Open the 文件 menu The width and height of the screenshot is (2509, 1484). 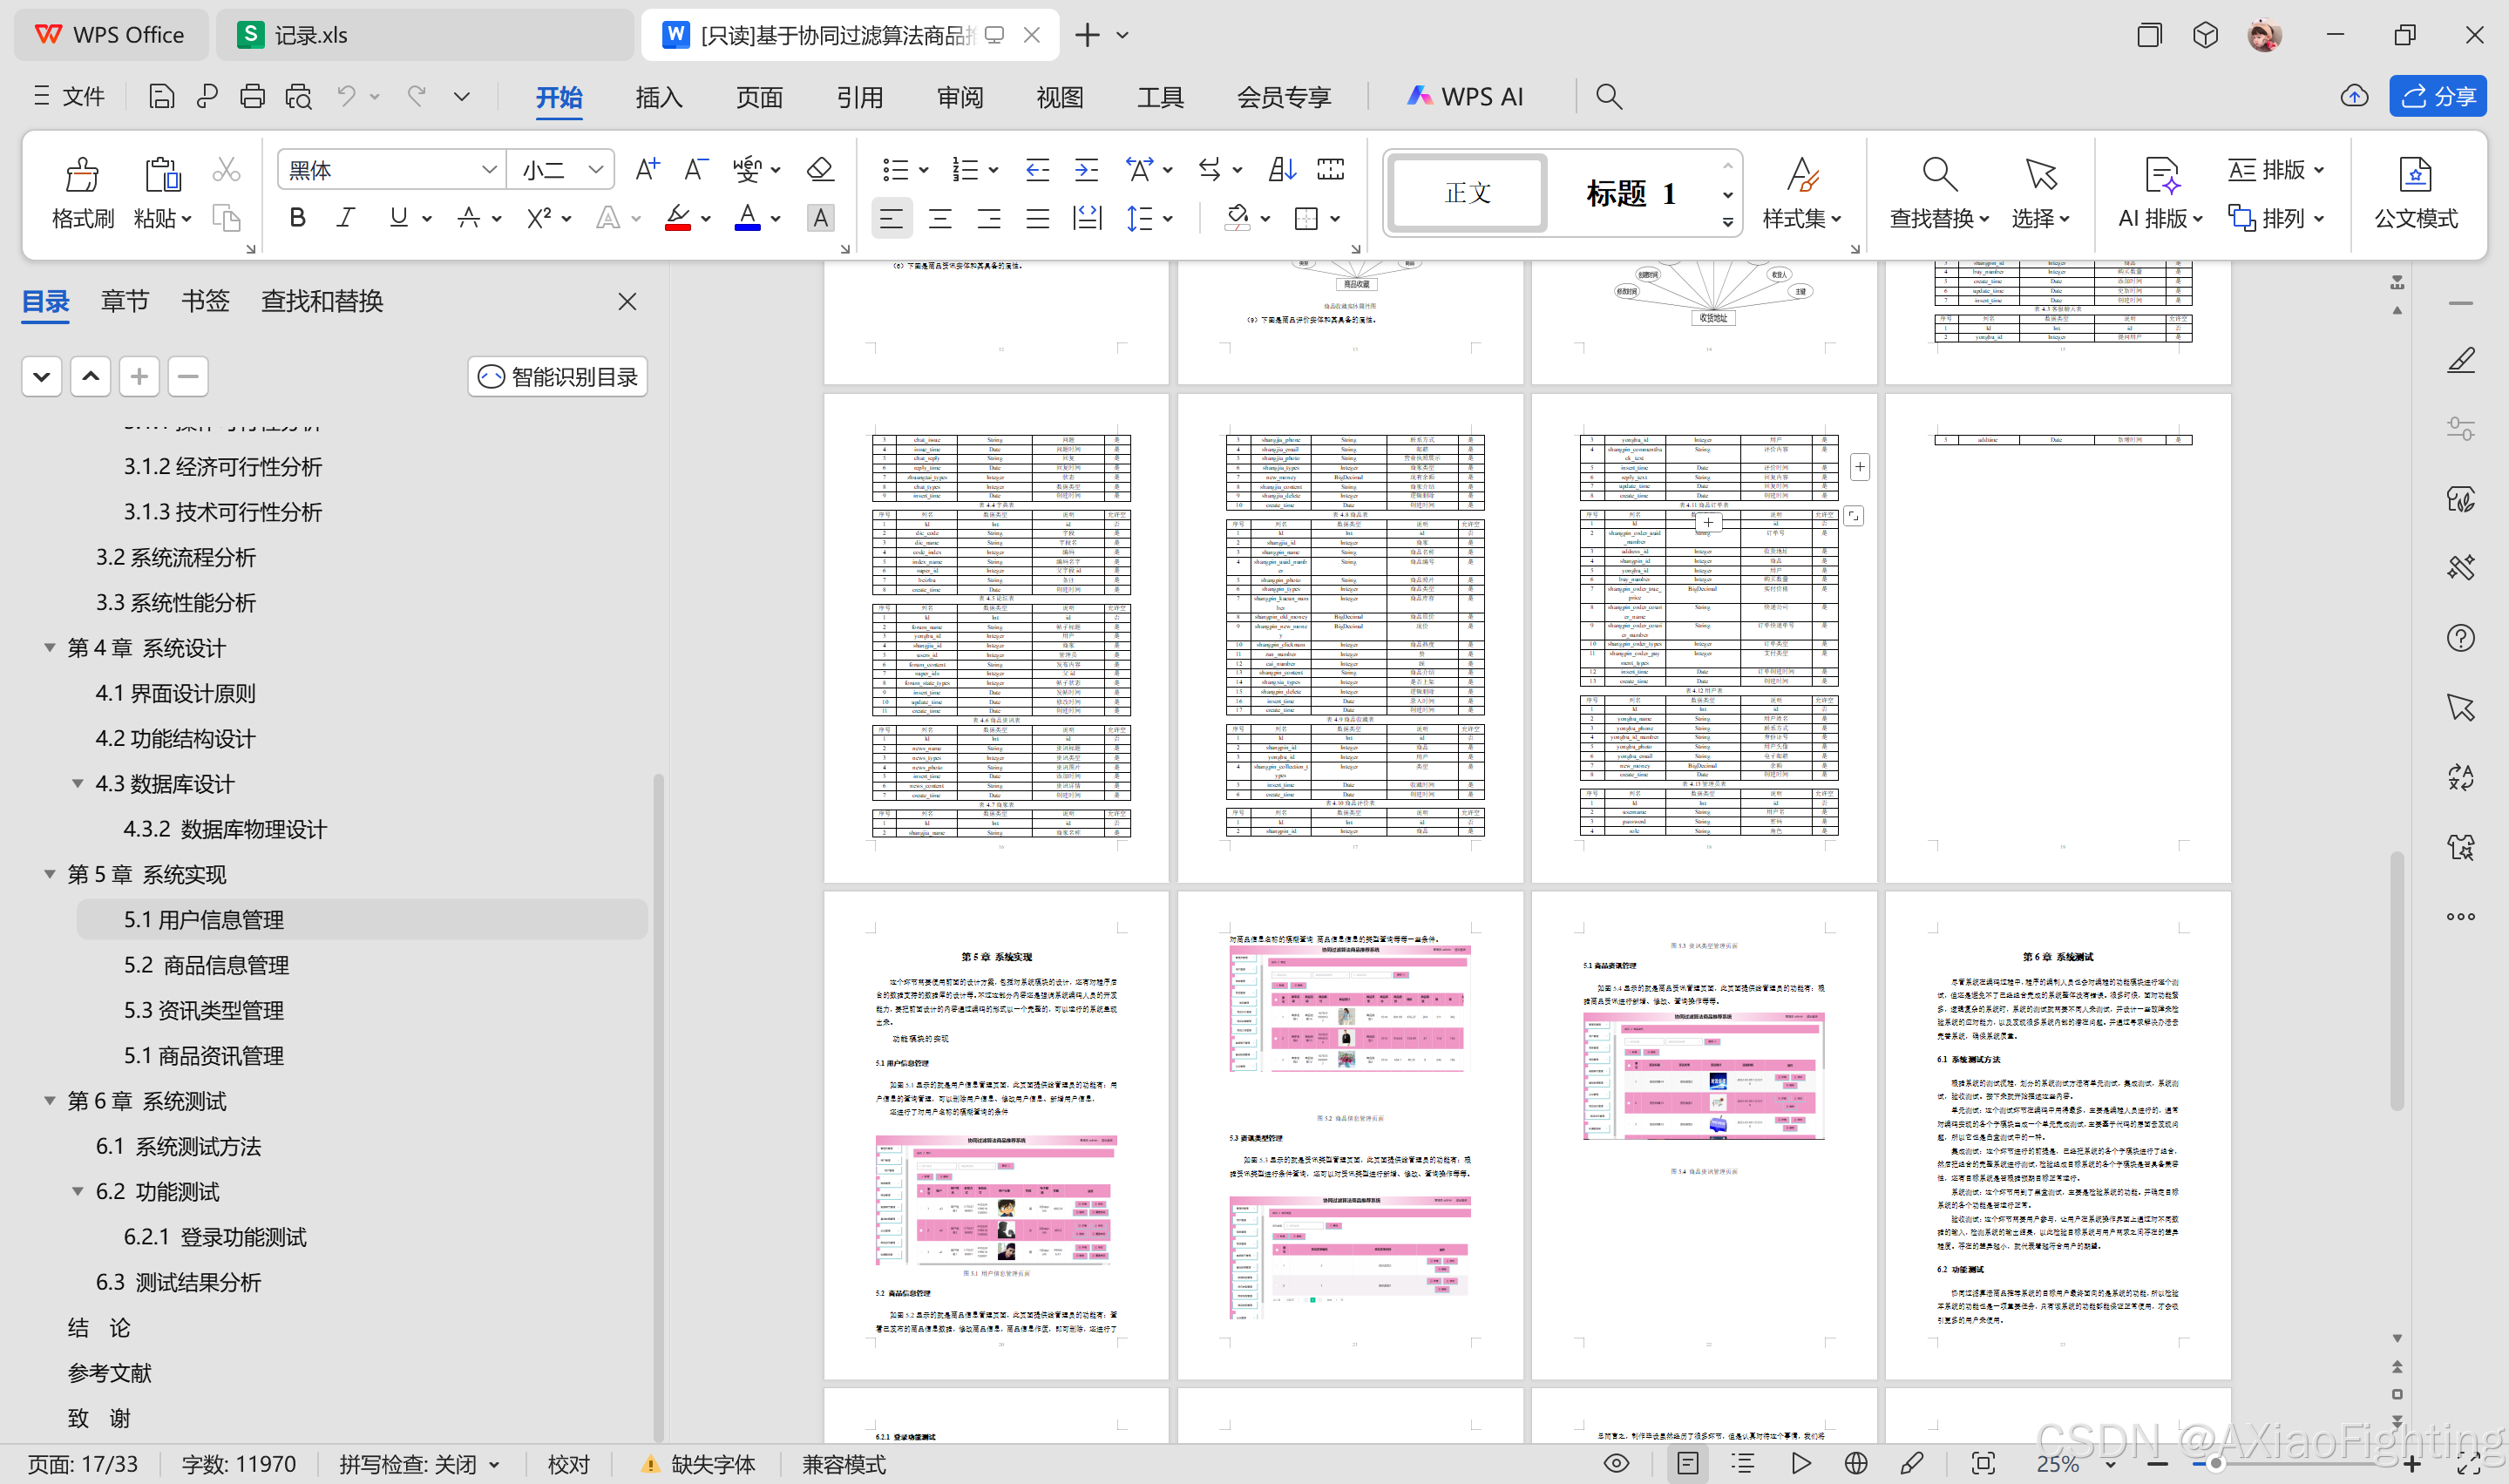[68, 96]
